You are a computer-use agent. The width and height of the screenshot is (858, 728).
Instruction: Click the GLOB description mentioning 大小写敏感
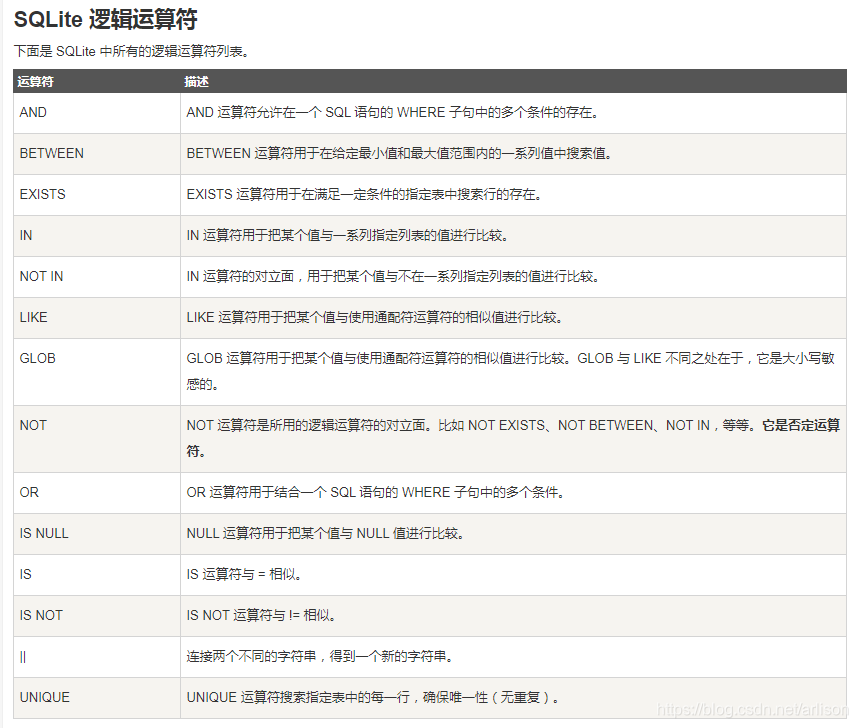click(x=511, y=371)
